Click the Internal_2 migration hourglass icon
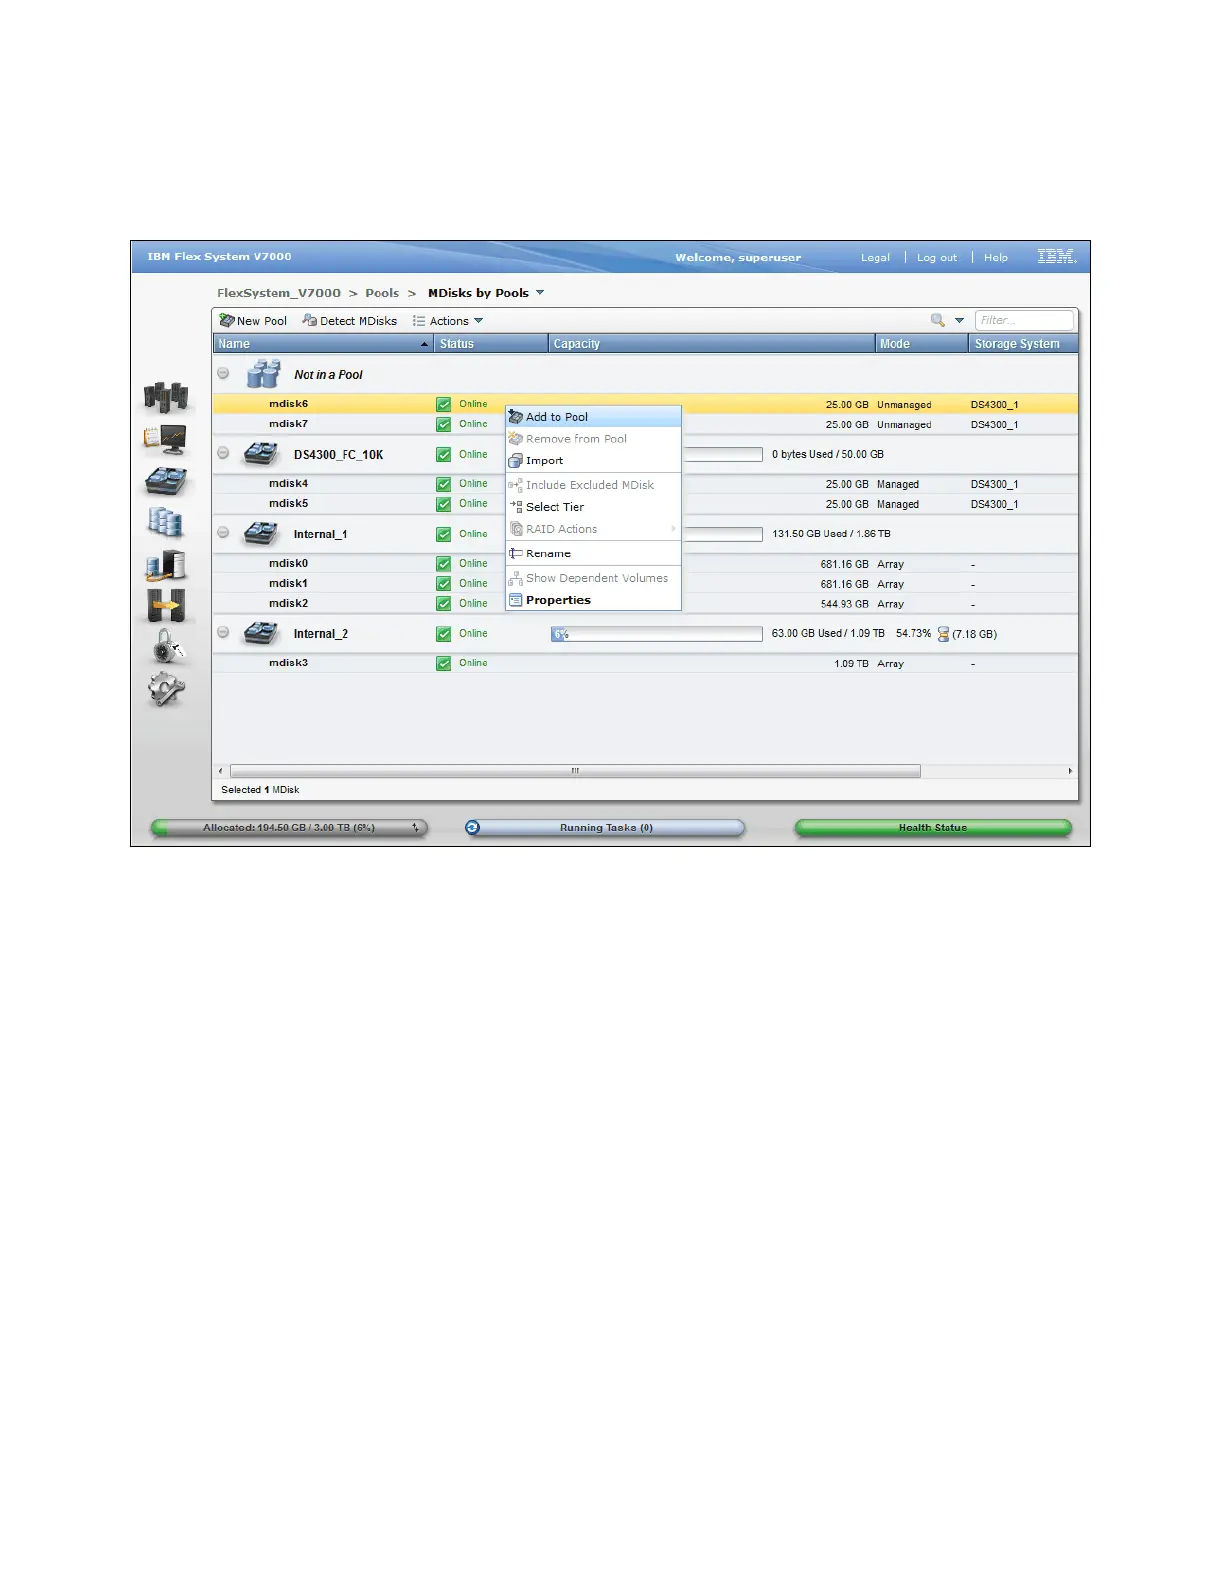The height and width of the screenshot is (1584, 1224). pos(943,634)
